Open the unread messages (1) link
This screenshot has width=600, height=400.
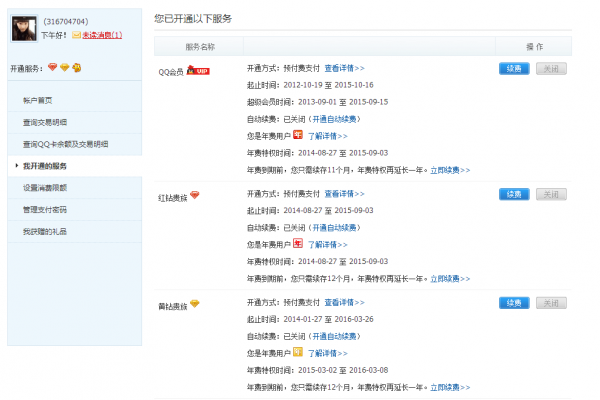coord(102,35)
